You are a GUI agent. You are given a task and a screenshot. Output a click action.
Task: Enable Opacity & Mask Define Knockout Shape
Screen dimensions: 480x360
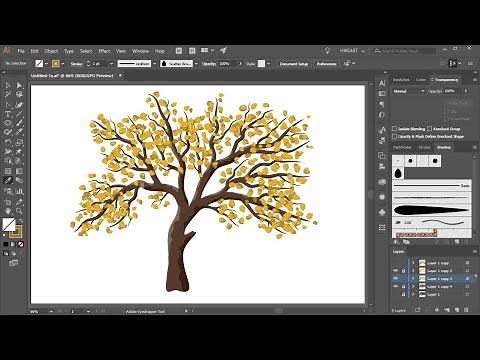394,137
